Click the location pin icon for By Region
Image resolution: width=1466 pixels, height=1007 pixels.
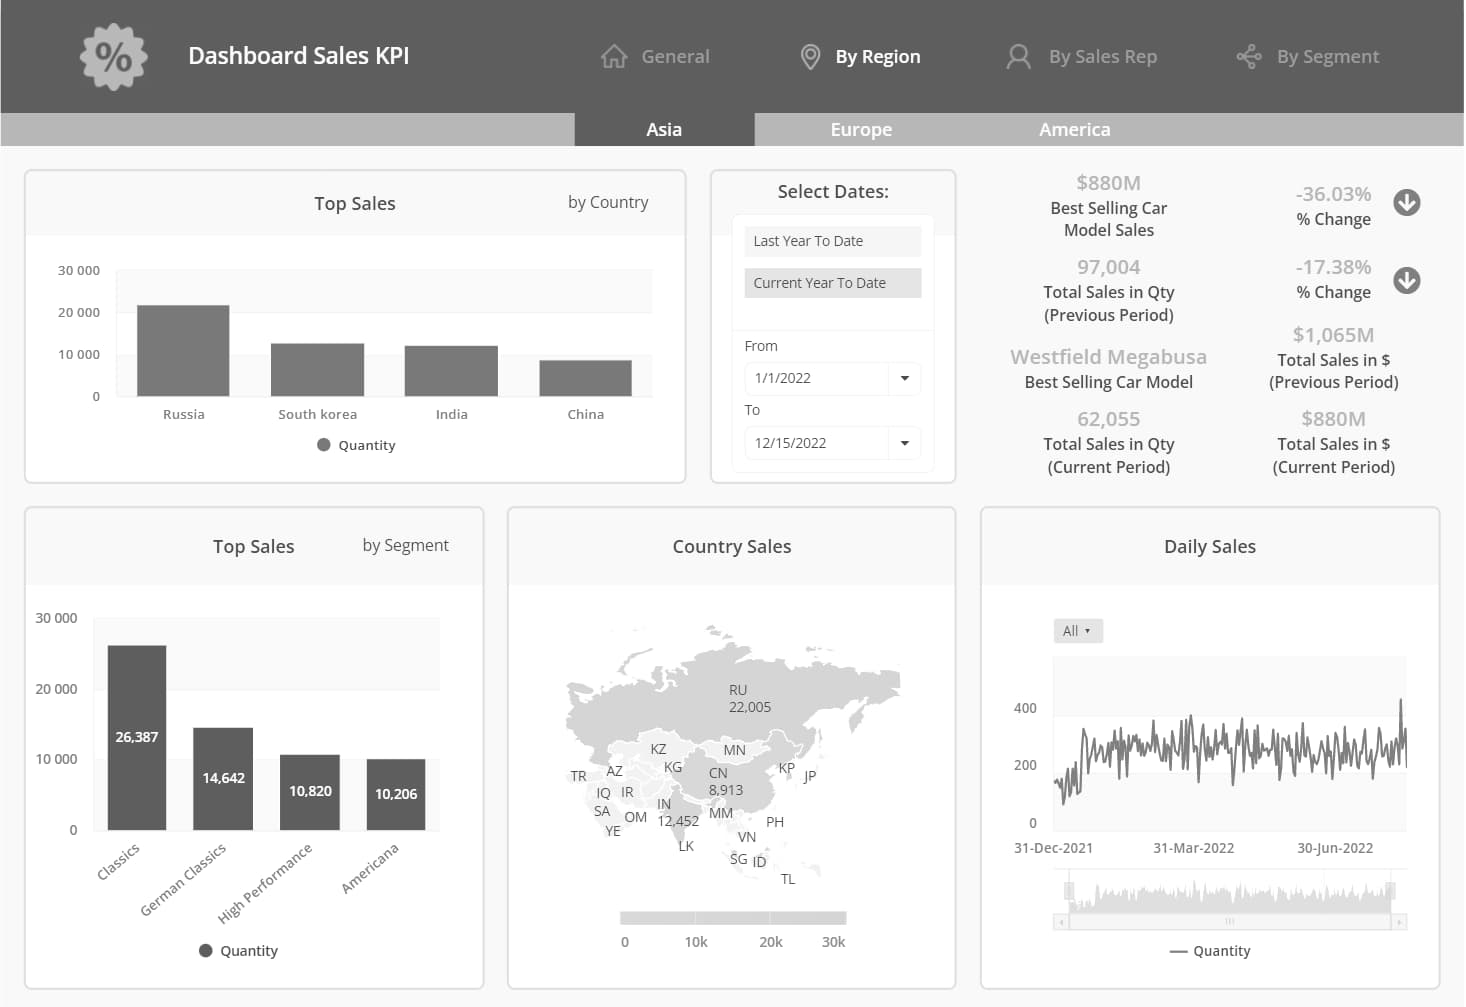[810, 57]
